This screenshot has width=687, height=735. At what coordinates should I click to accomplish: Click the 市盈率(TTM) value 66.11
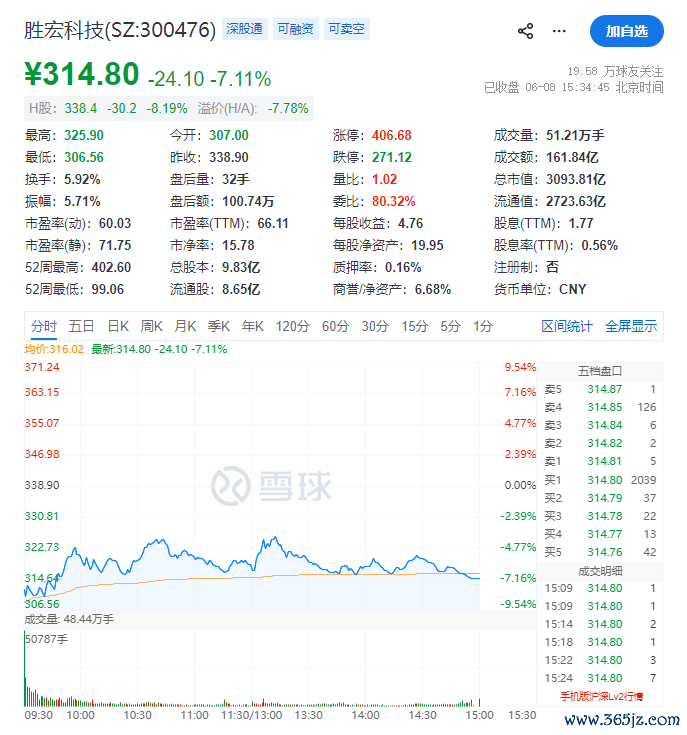pyautogui.click(x=273, y=224)
